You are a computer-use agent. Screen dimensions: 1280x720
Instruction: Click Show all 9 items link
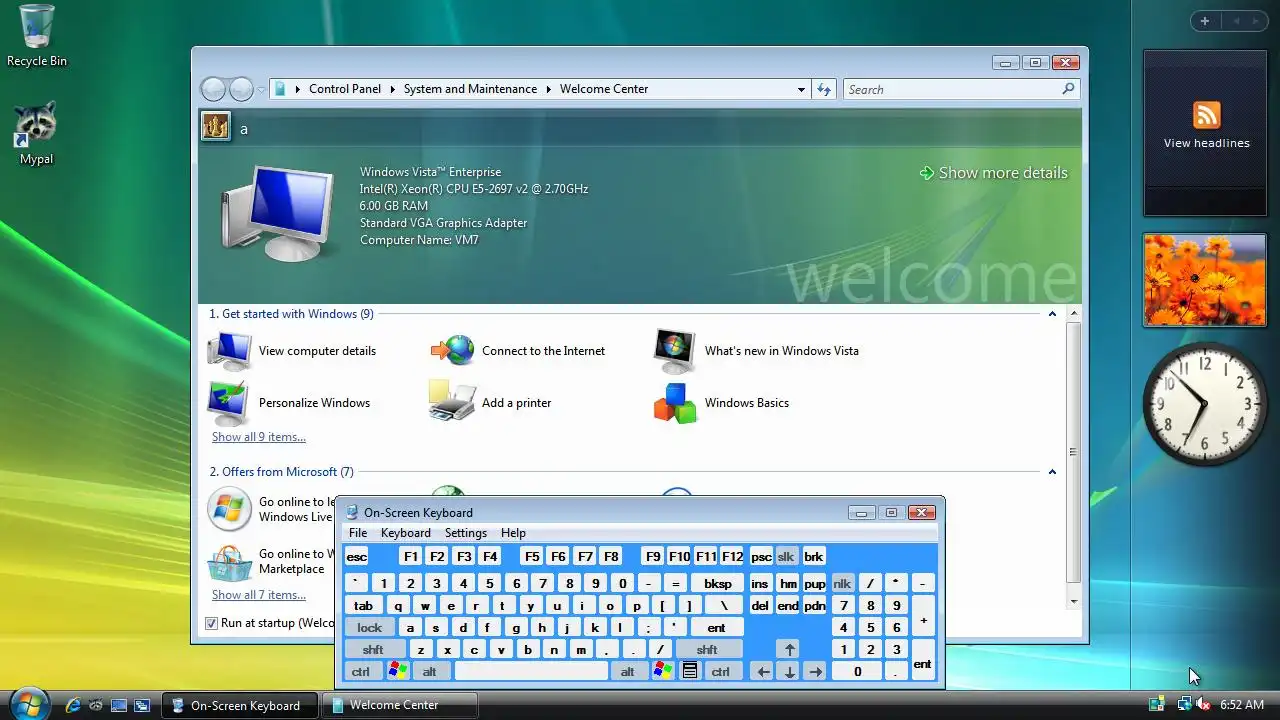pyautogui.click(x=259, y=437)
